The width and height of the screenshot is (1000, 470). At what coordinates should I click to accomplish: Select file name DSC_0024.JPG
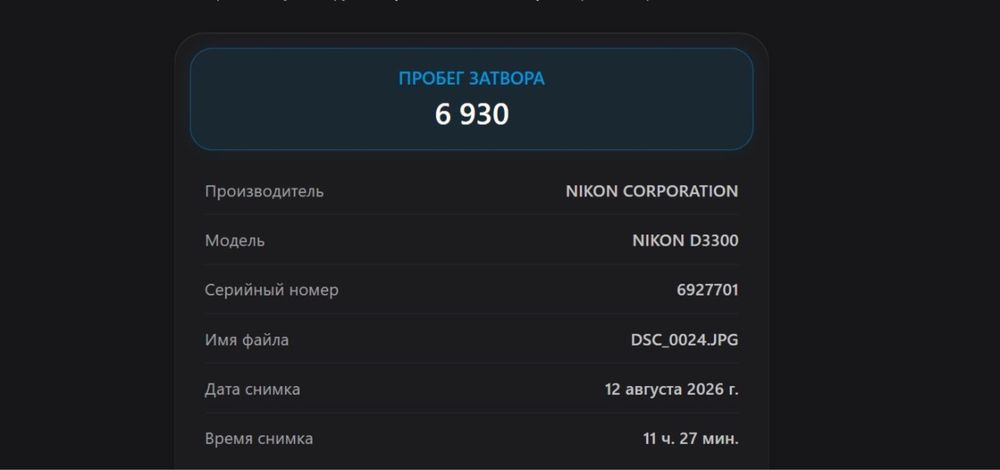pyautogui.click(x=684, y=340)
